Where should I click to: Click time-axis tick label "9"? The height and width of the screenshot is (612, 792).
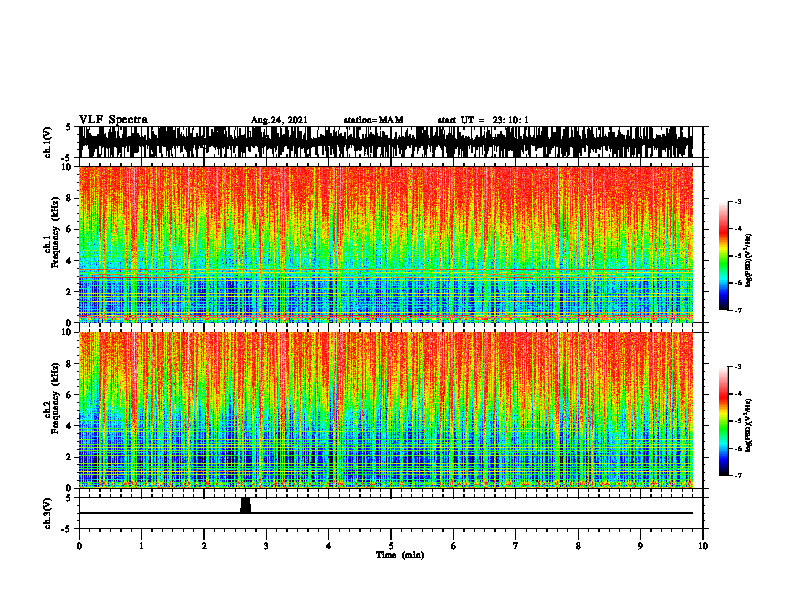click(x=640, y=546)
